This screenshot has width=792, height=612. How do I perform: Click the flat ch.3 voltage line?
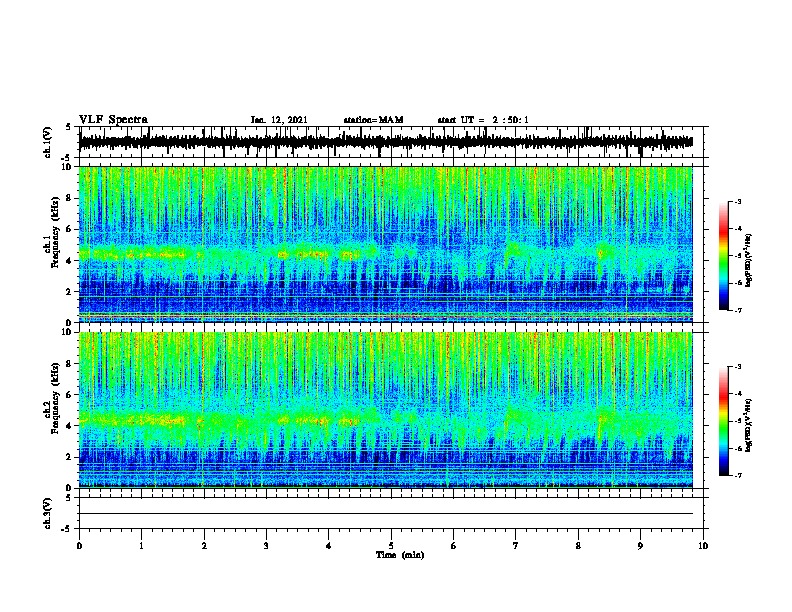click(x=385, y=514)
